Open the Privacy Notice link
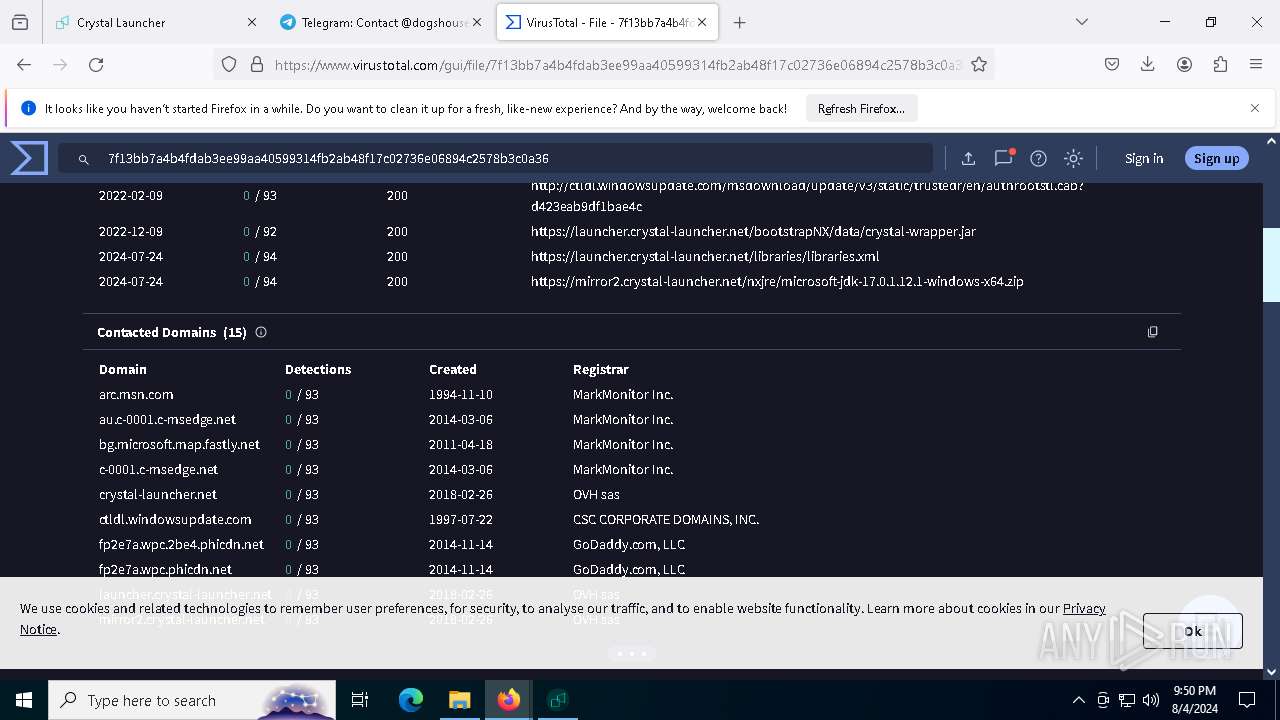The width and height of the screenshot is (1280, 720). (1084, 608)
